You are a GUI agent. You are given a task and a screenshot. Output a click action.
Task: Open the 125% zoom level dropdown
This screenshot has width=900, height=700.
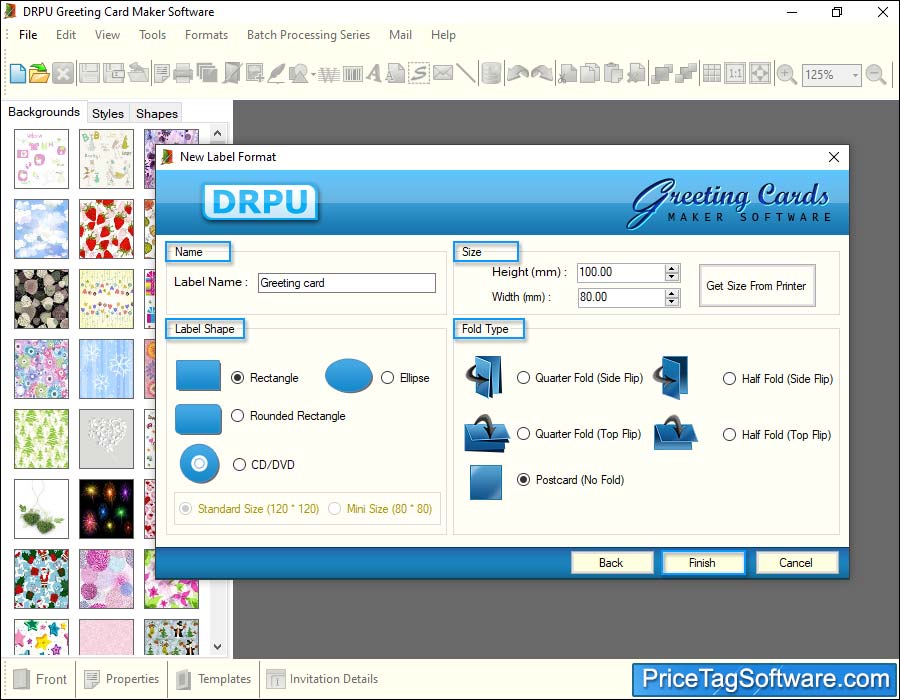pos(855,75)
